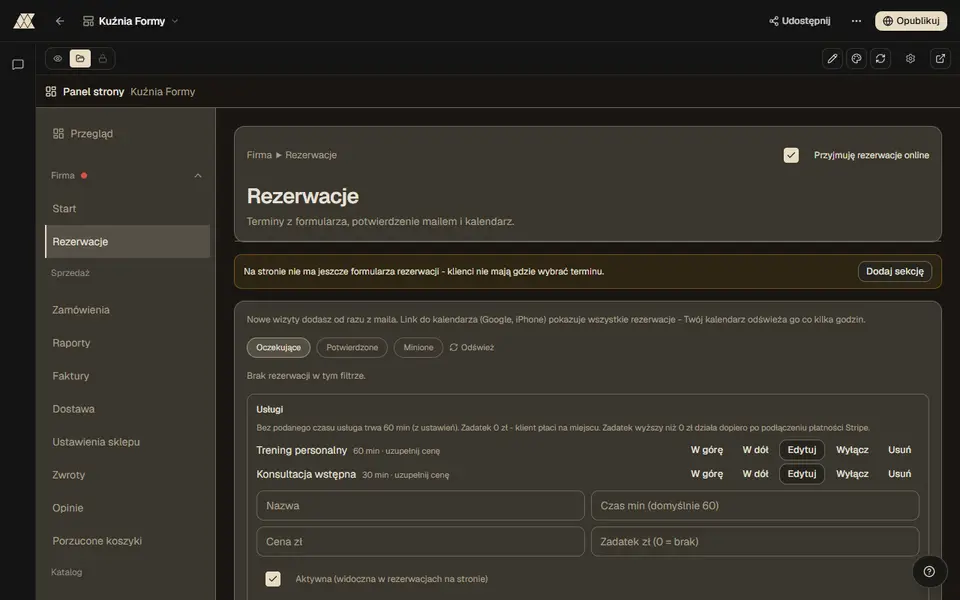Click Usuń for Konsultacja wstępna
960x600 pixels.
(x=899, y=474)
